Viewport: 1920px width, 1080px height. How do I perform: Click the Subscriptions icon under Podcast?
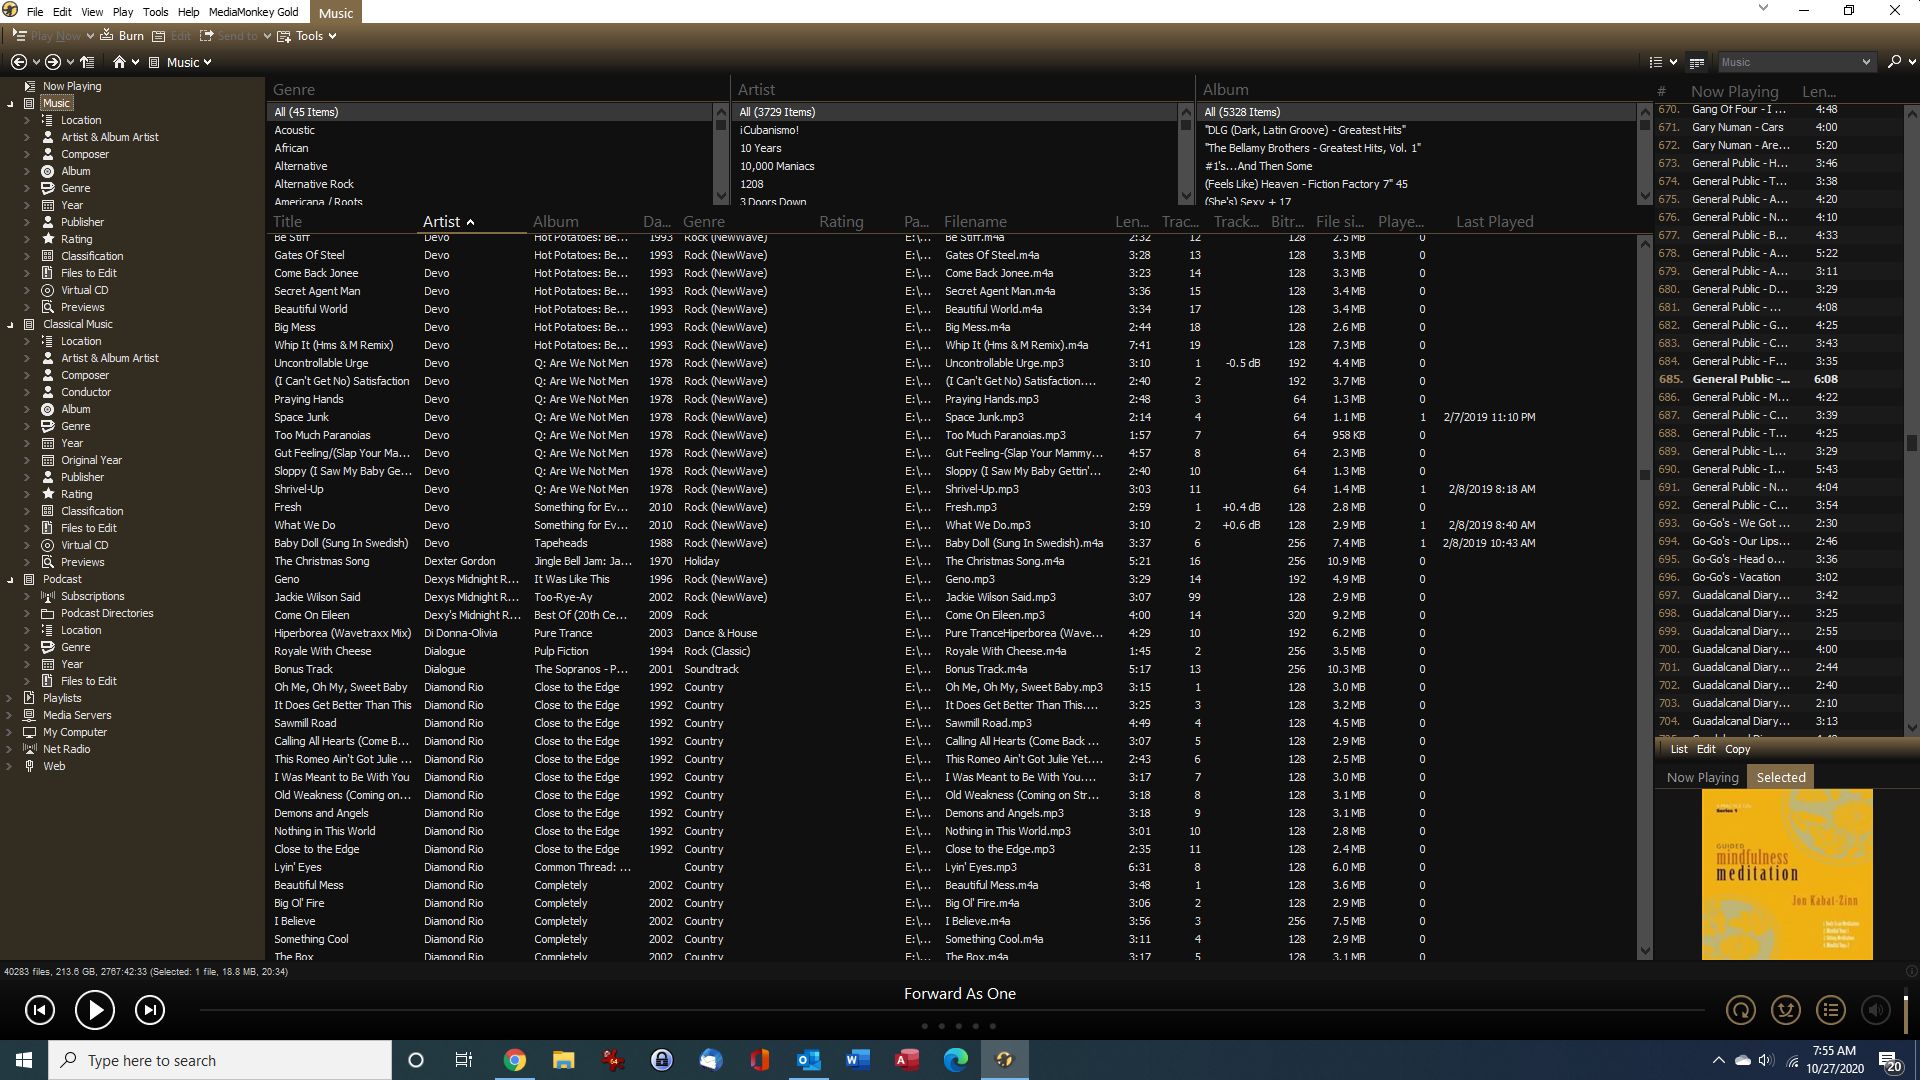pos(47,596)
